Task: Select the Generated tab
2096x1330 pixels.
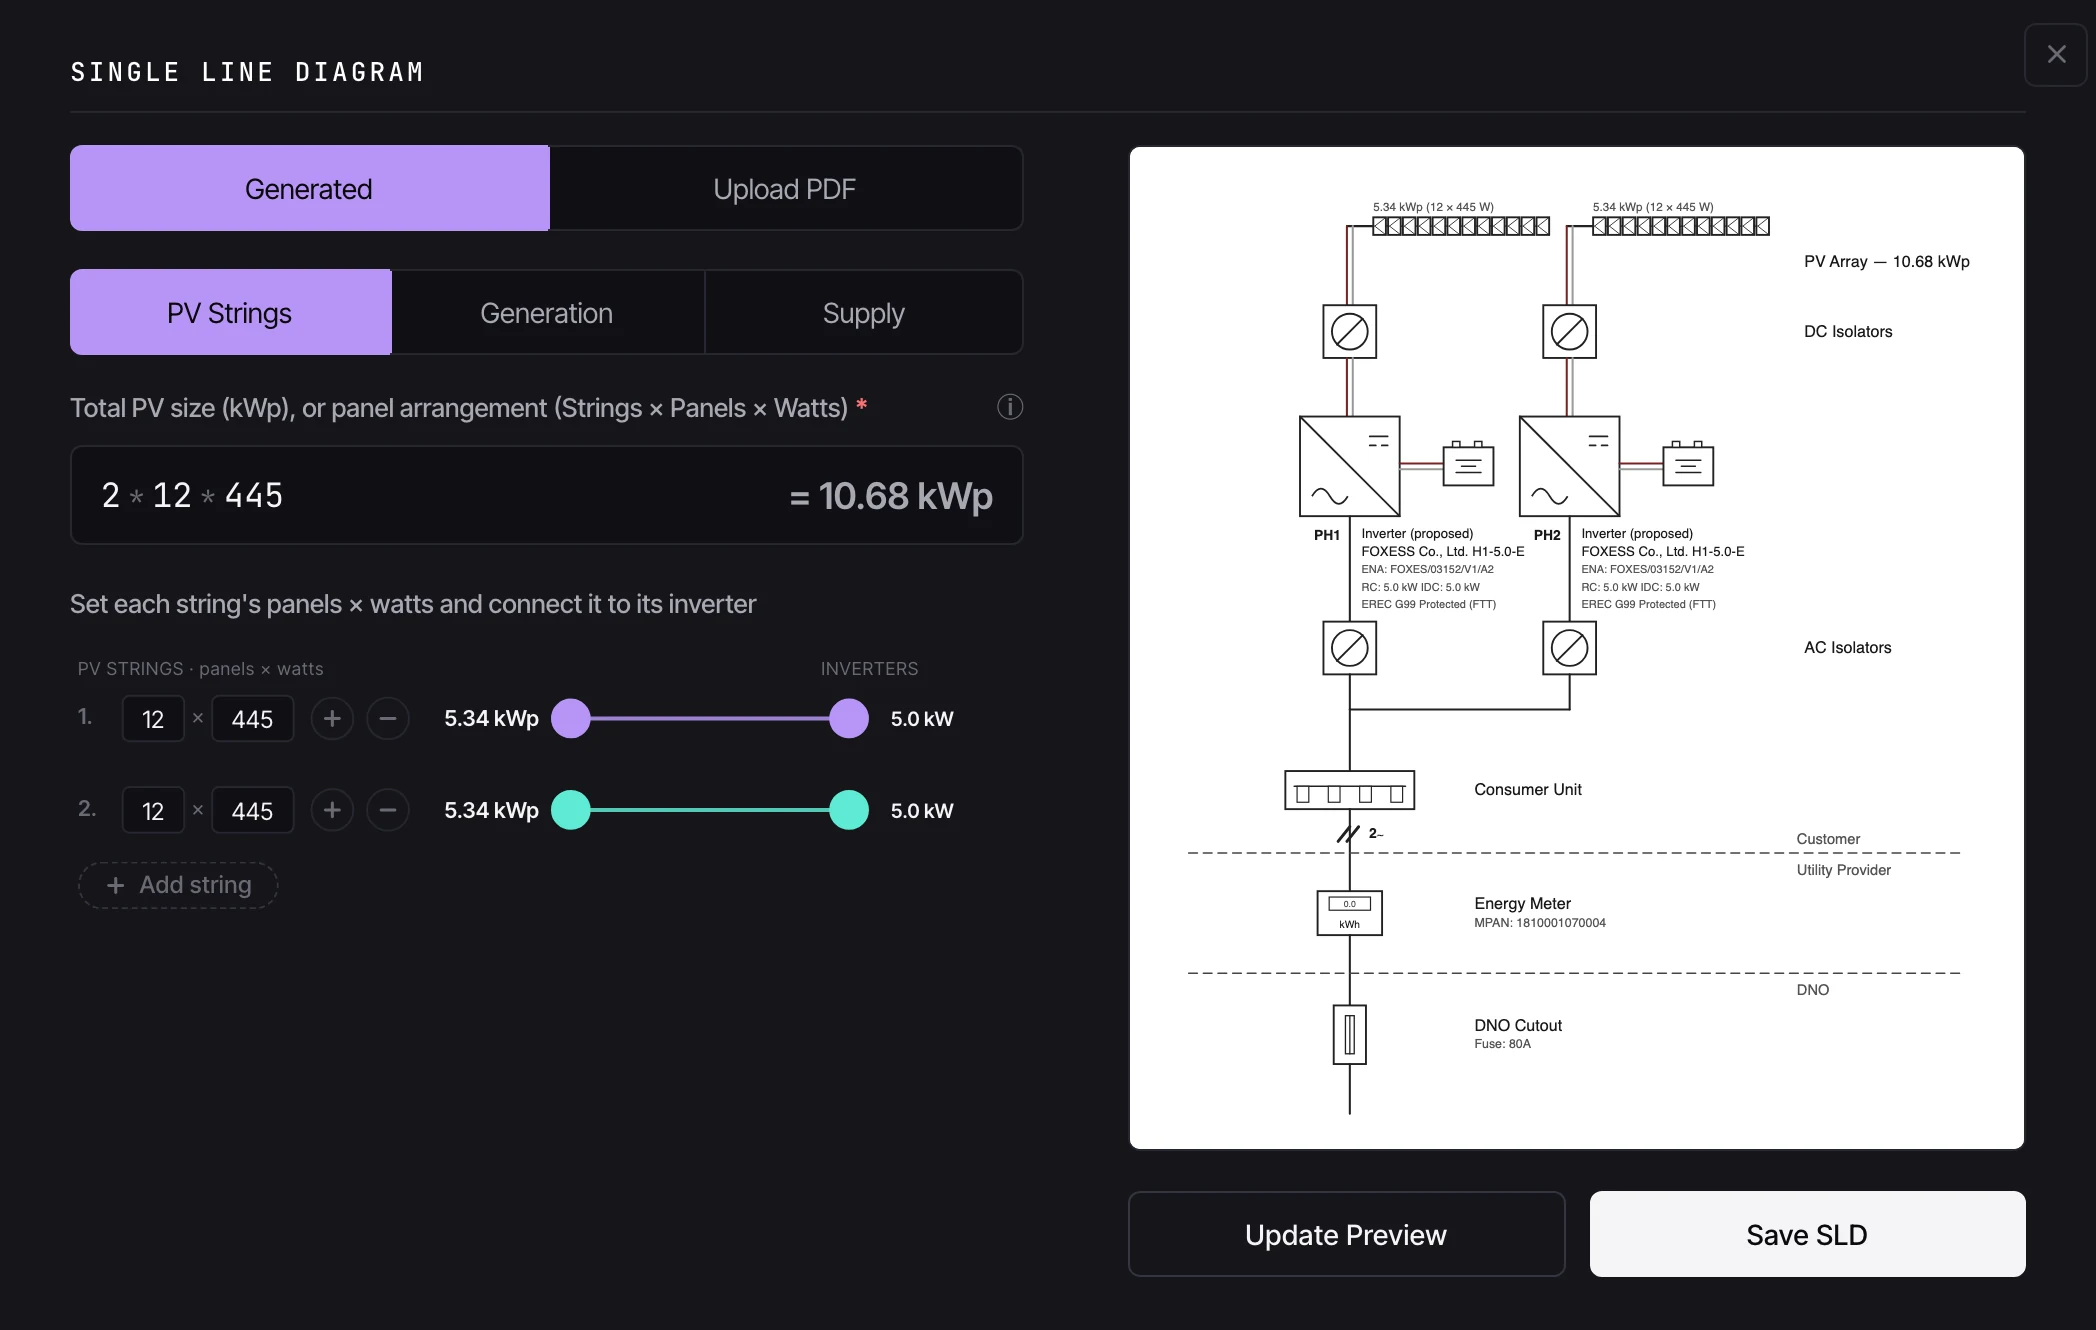Action: pos(309,188)
